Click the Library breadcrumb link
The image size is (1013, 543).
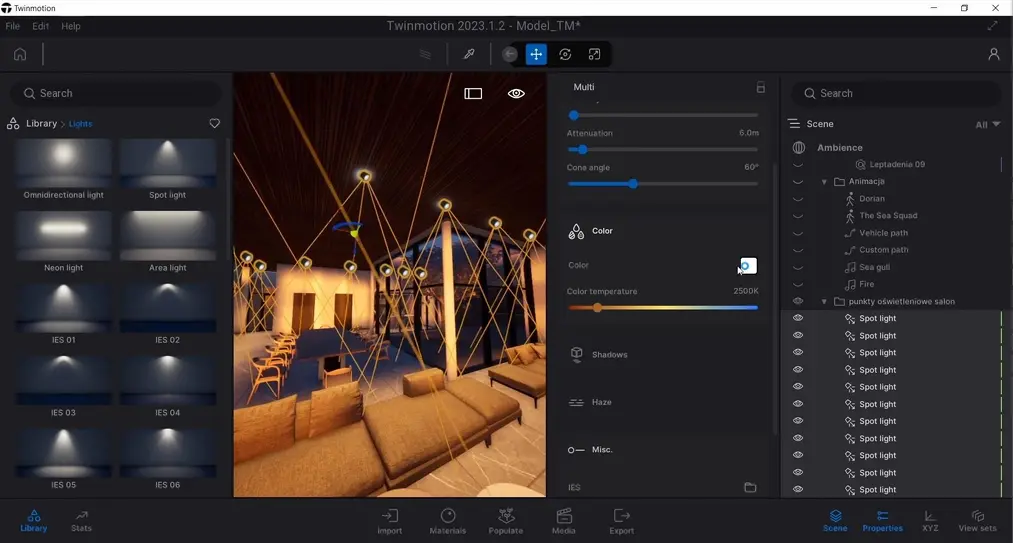pyautogui.click(x=41, y=123)
